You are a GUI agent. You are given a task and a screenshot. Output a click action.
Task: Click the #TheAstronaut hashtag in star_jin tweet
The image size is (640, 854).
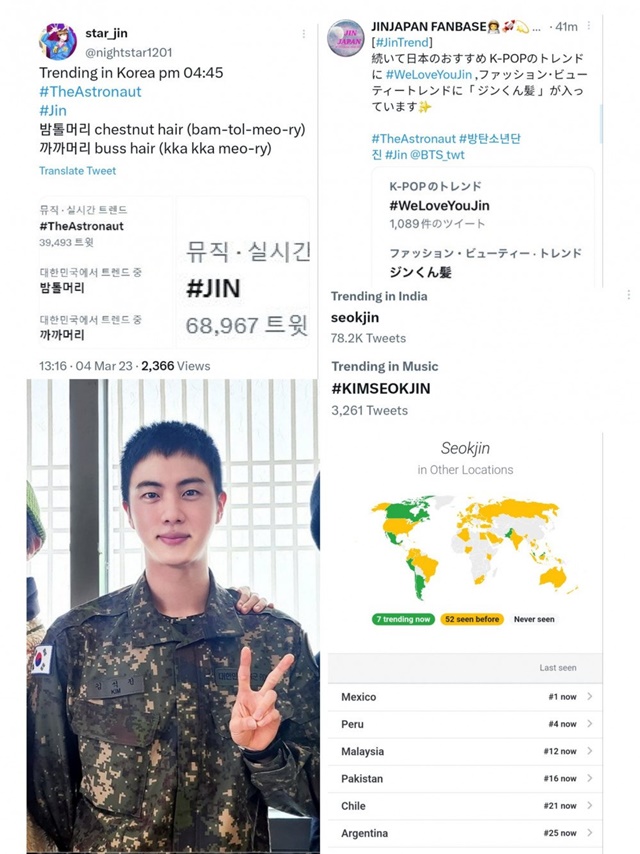point(90,92)
